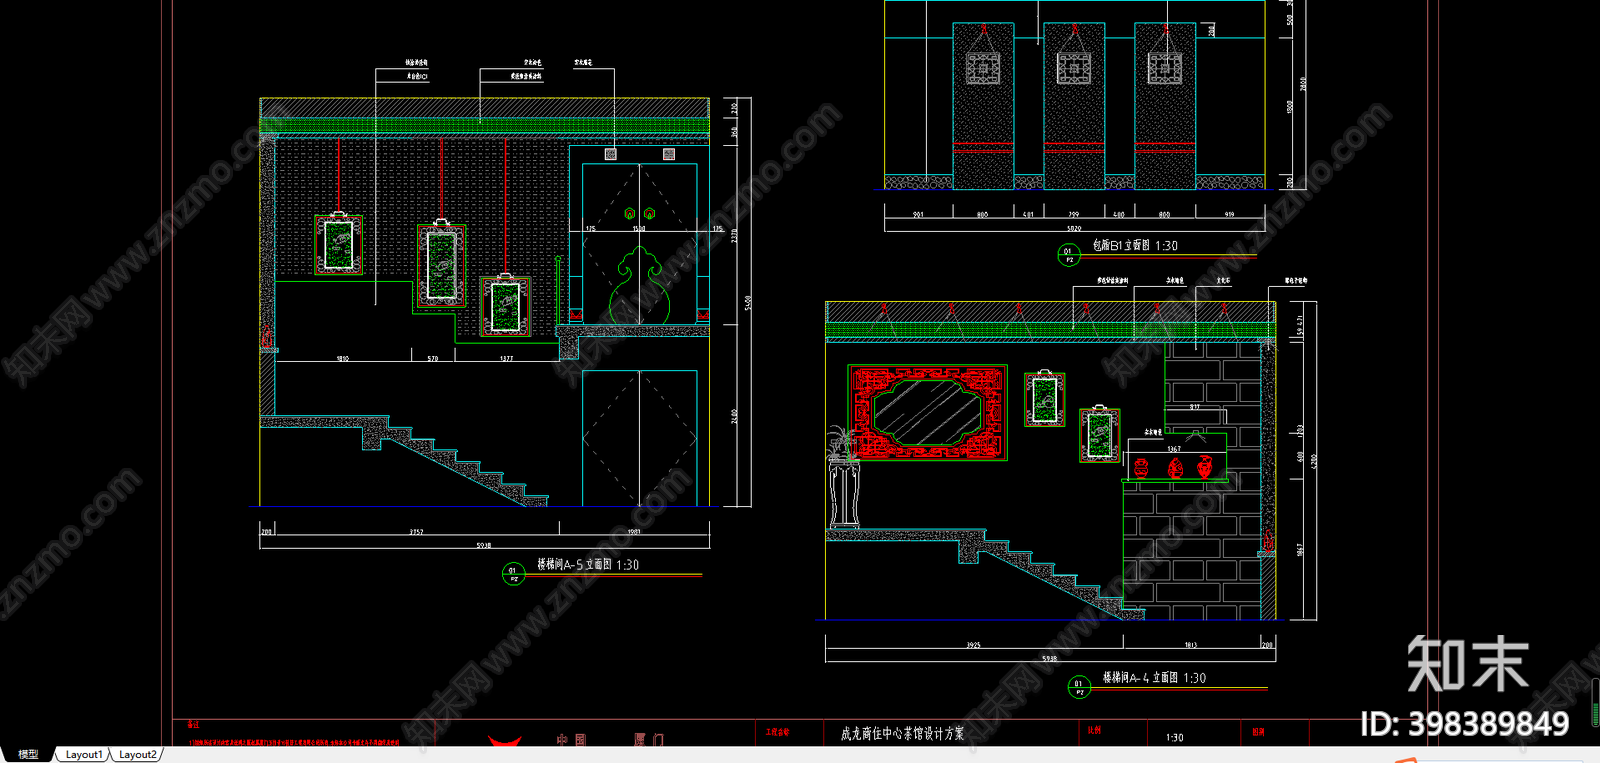
Task: Click the 3752 dimension under A-5 elevation
Action: (x=416, y=532)
